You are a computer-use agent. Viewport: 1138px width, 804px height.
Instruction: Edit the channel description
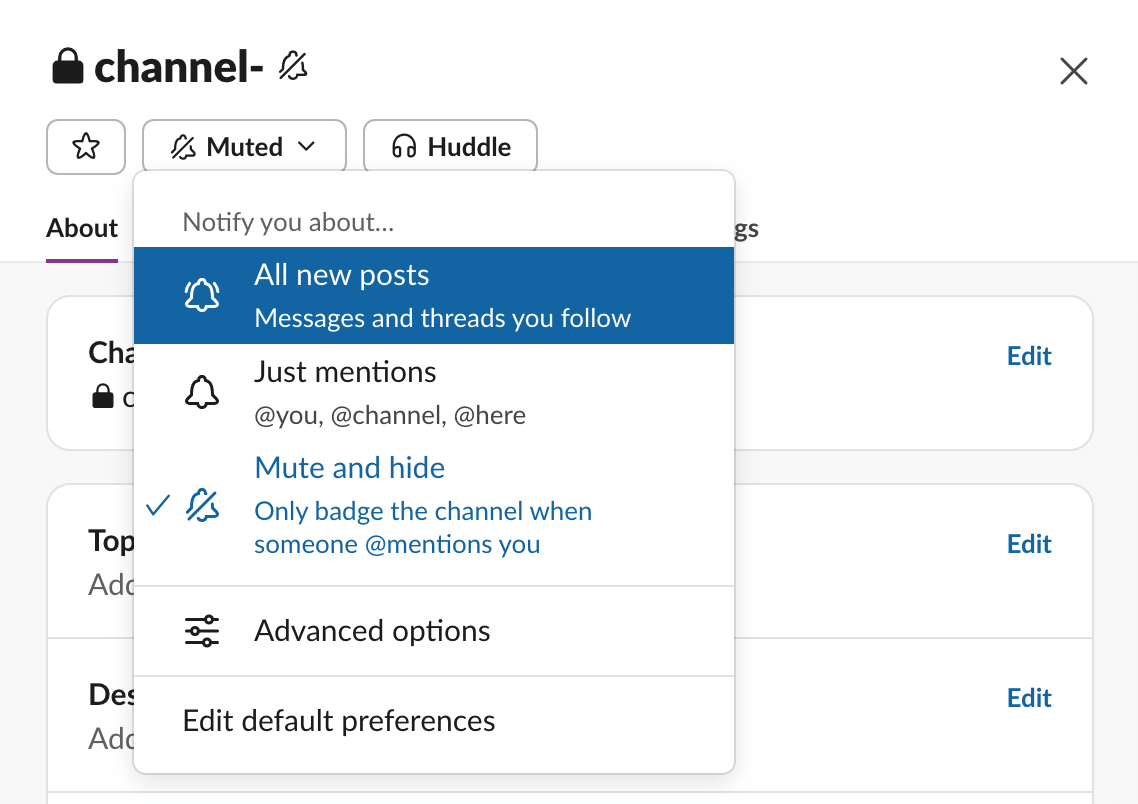(x=1029, y=697)
